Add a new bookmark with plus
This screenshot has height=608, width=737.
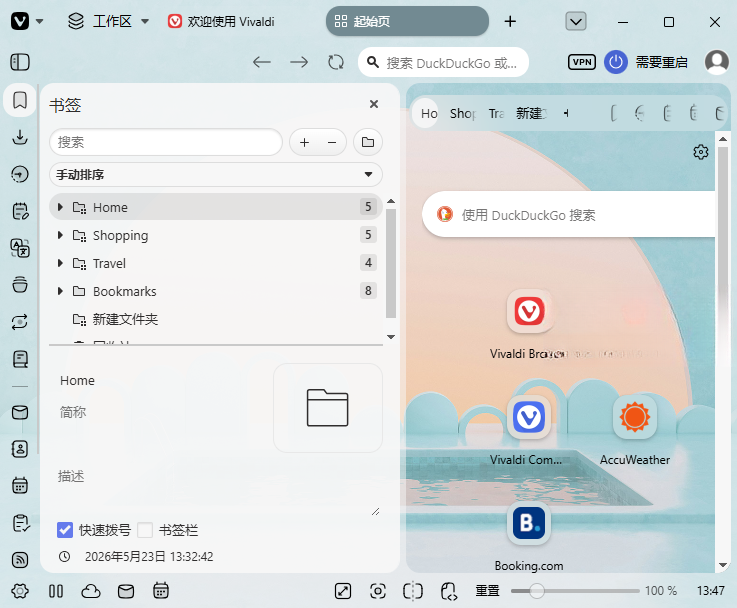pos(305,142)
